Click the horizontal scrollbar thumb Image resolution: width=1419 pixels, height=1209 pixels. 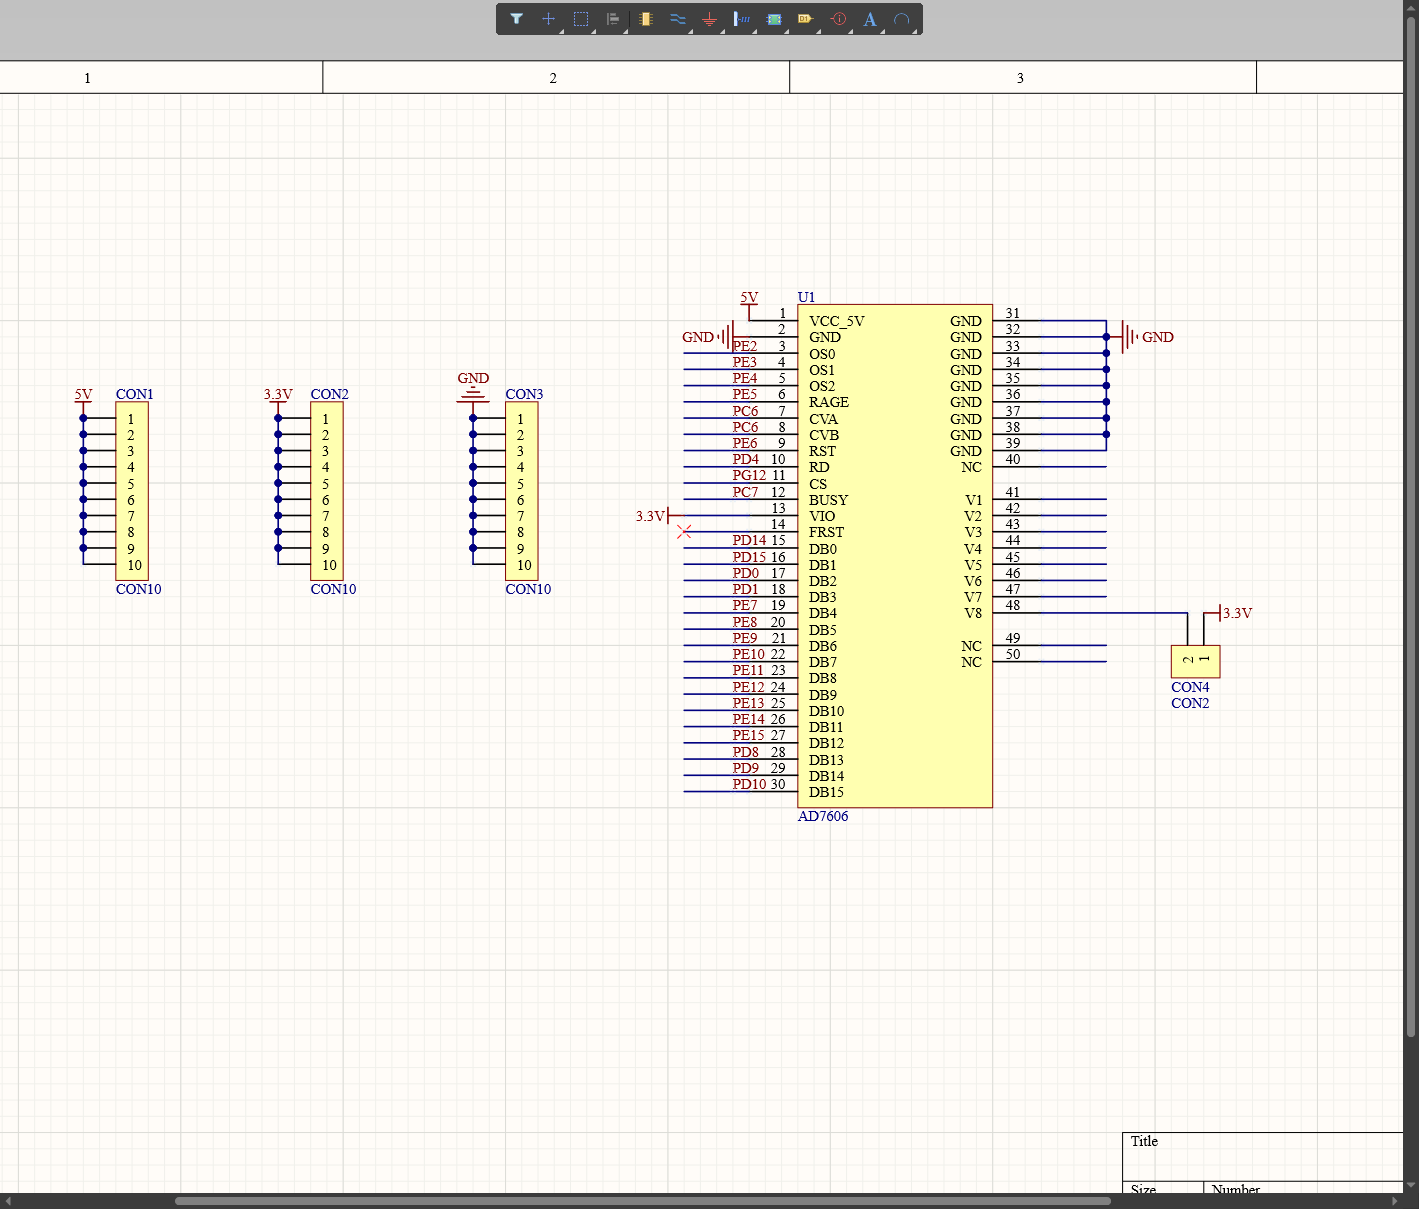pyautogui.click(x=643, y=1201)
